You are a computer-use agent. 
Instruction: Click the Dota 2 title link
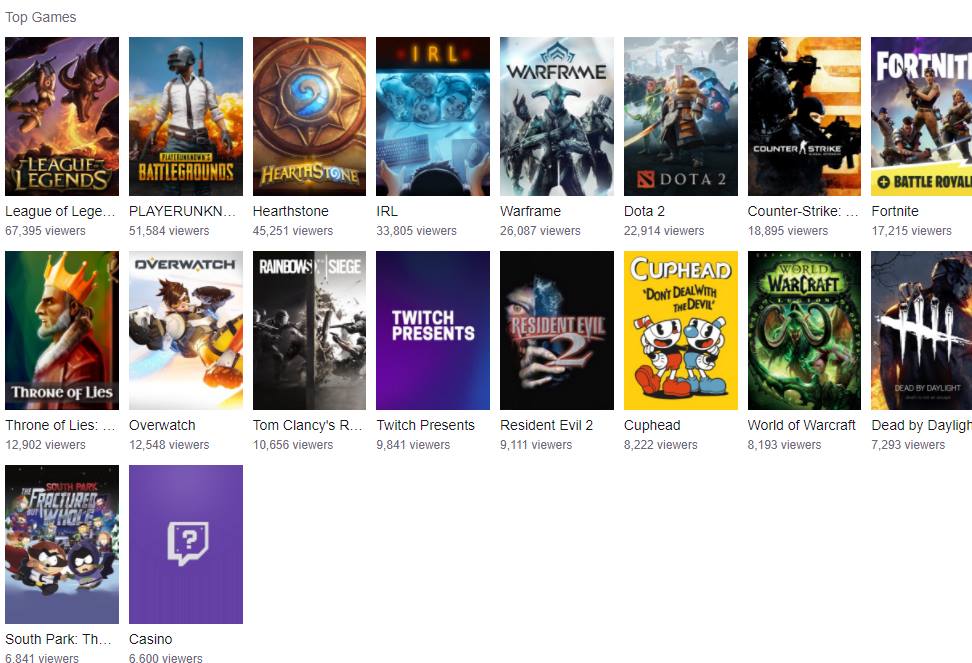tap(644, 211)
